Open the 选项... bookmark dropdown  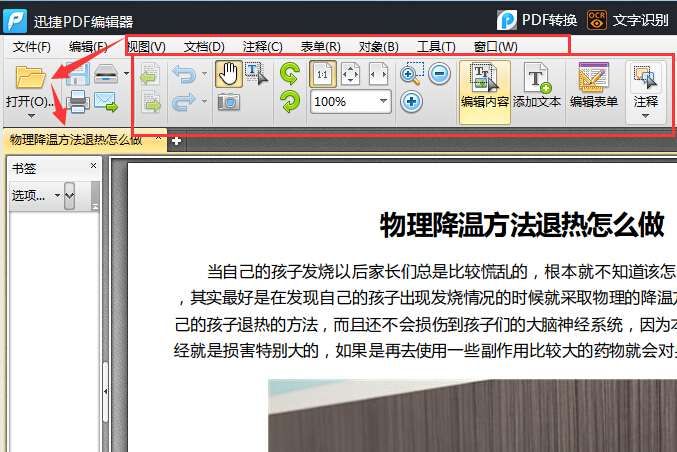(x=36, y=196)
